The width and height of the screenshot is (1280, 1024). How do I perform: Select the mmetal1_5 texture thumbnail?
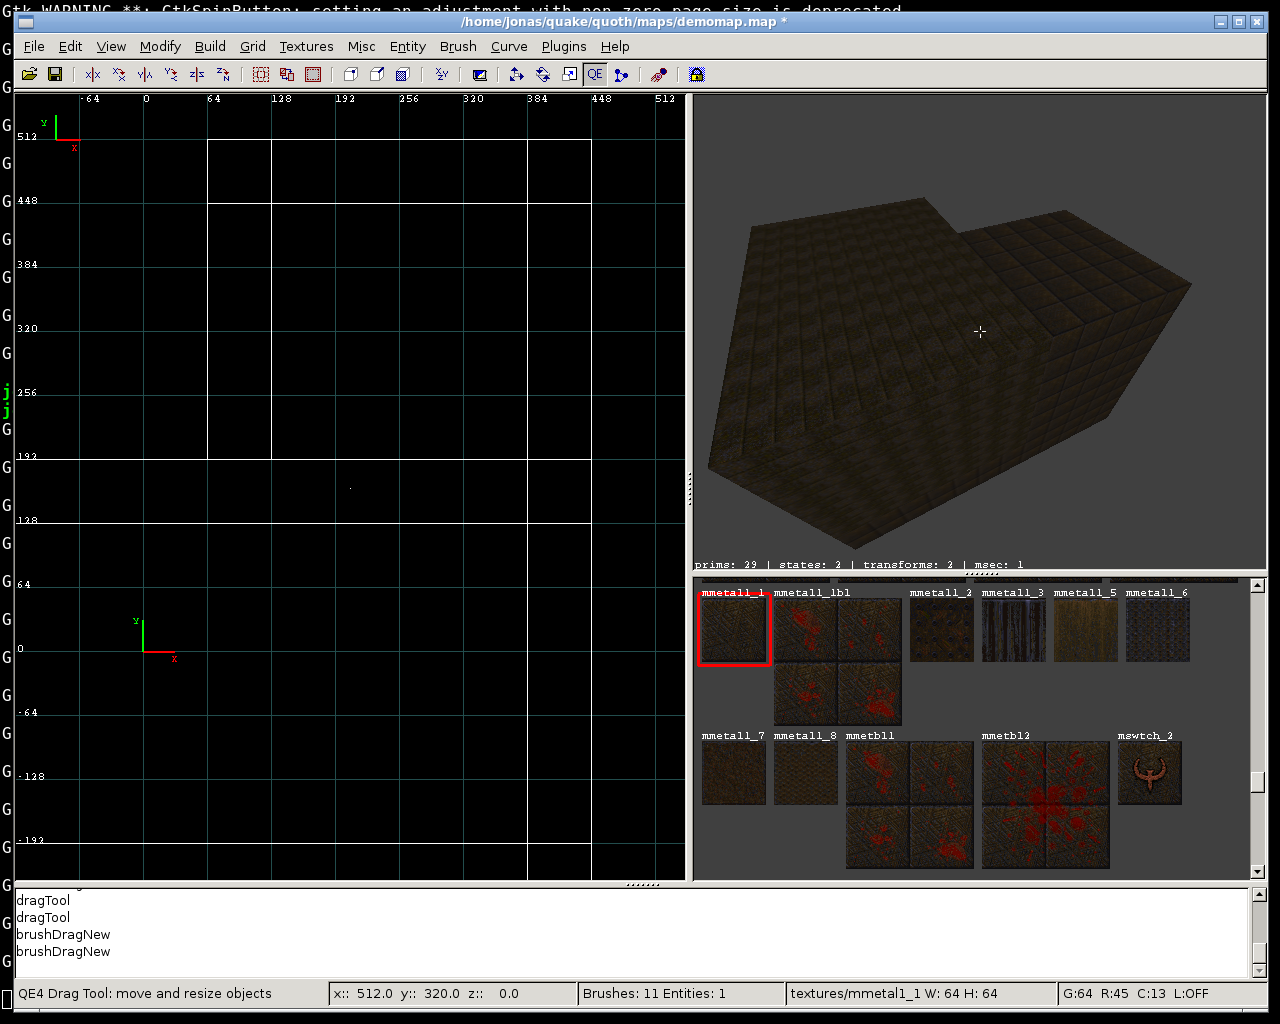click(1086, 630)
